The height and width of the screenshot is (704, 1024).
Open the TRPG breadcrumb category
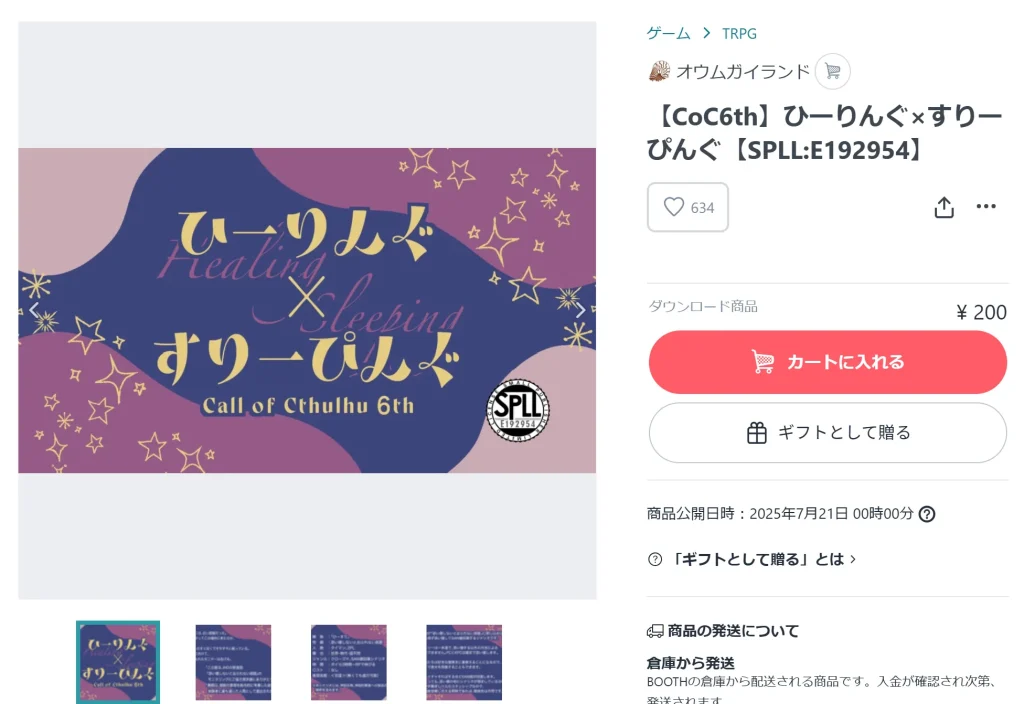click(739, 33)
